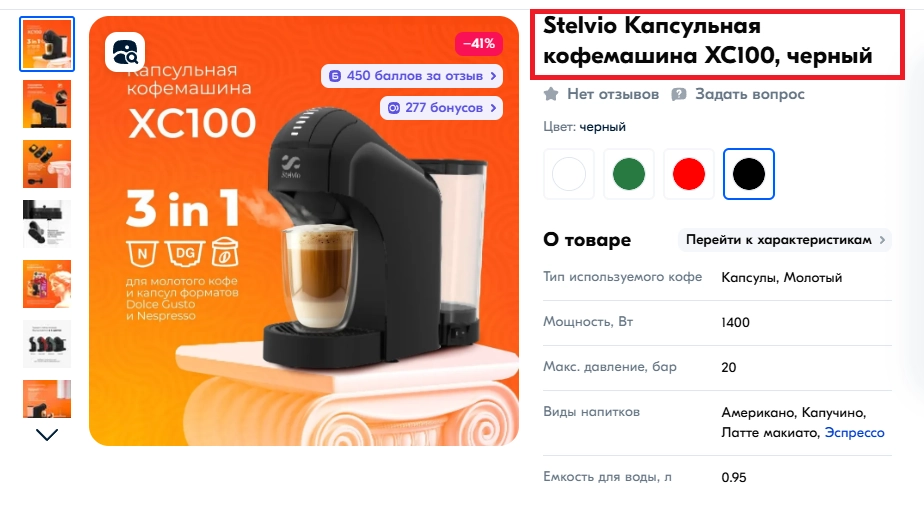This screenshot has height=507, width=924.
Task: Select the black color option
Action: (749, 174)
